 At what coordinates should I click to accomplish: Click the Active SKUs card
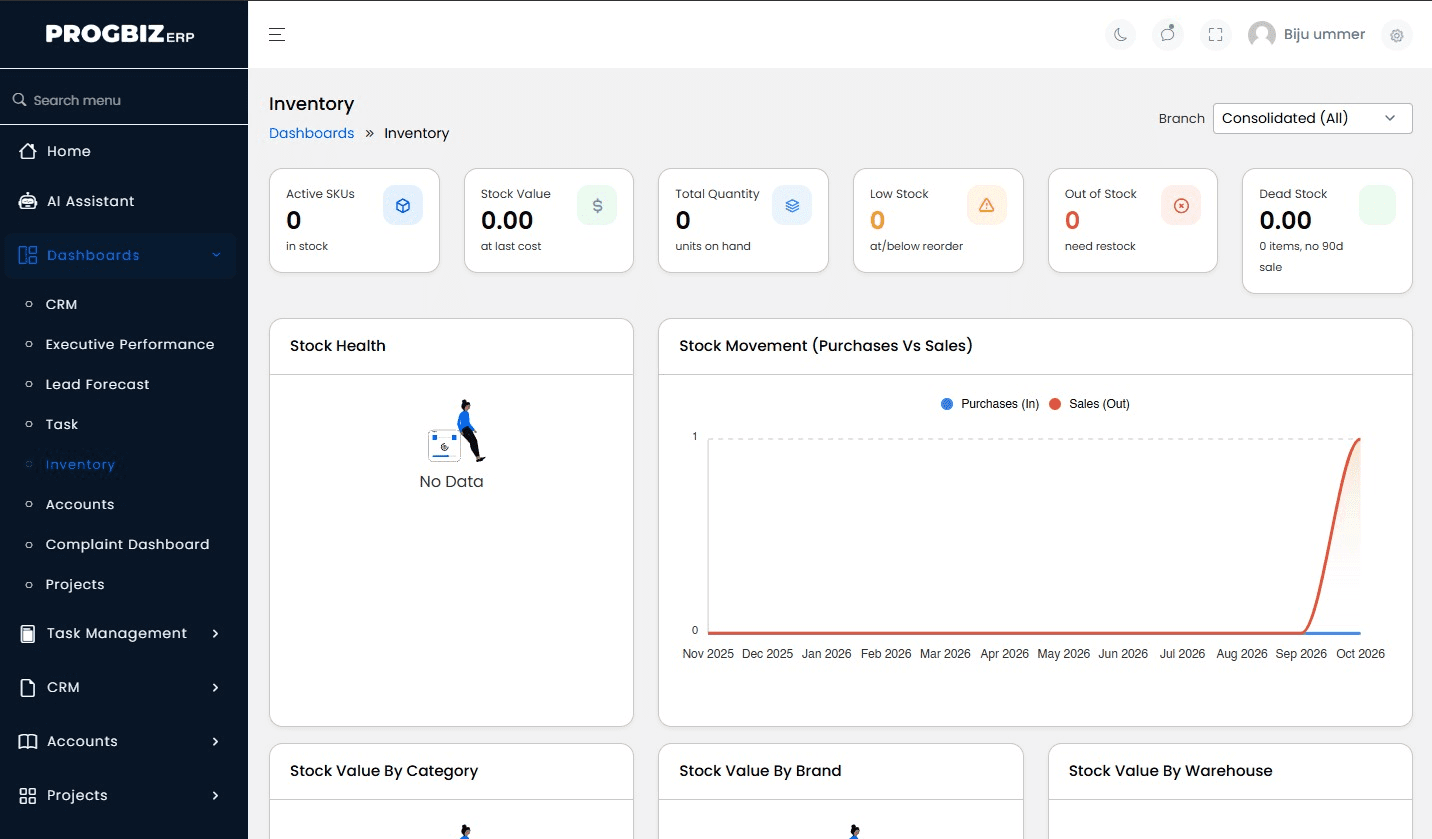click(x=354, y=220)
